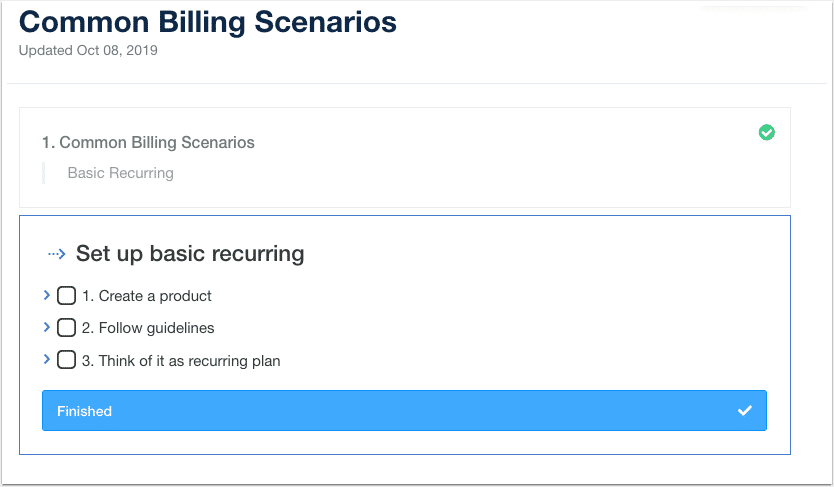Click the Updated Oct 08, 2019 date text
Screen dimensions: 834x487
88,51
